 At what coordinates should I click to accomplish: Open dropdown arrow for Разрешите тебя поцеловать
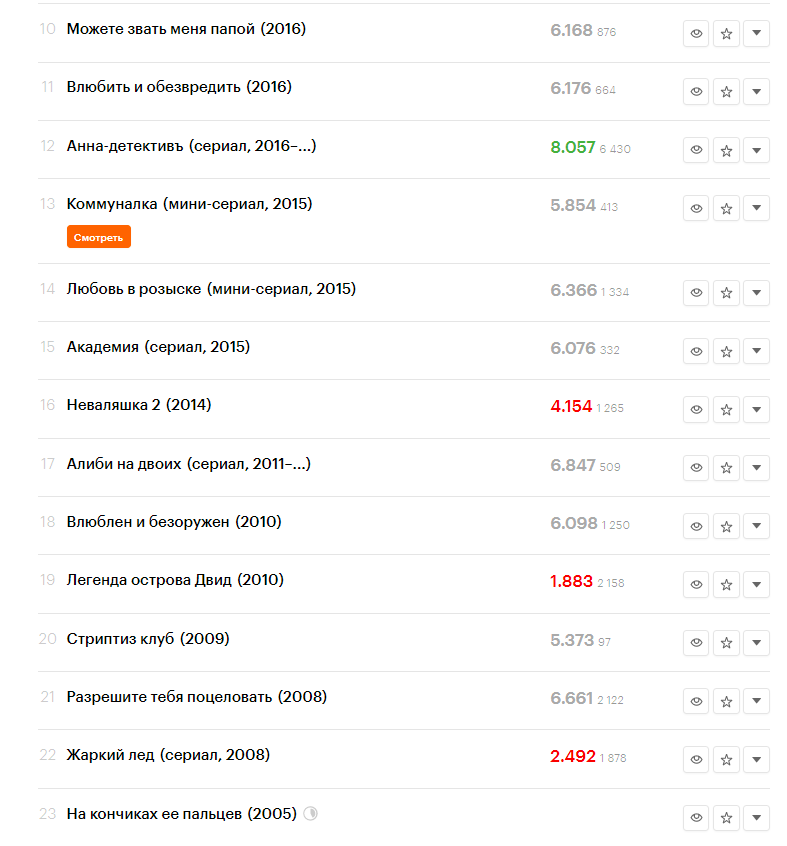[756, 700]
